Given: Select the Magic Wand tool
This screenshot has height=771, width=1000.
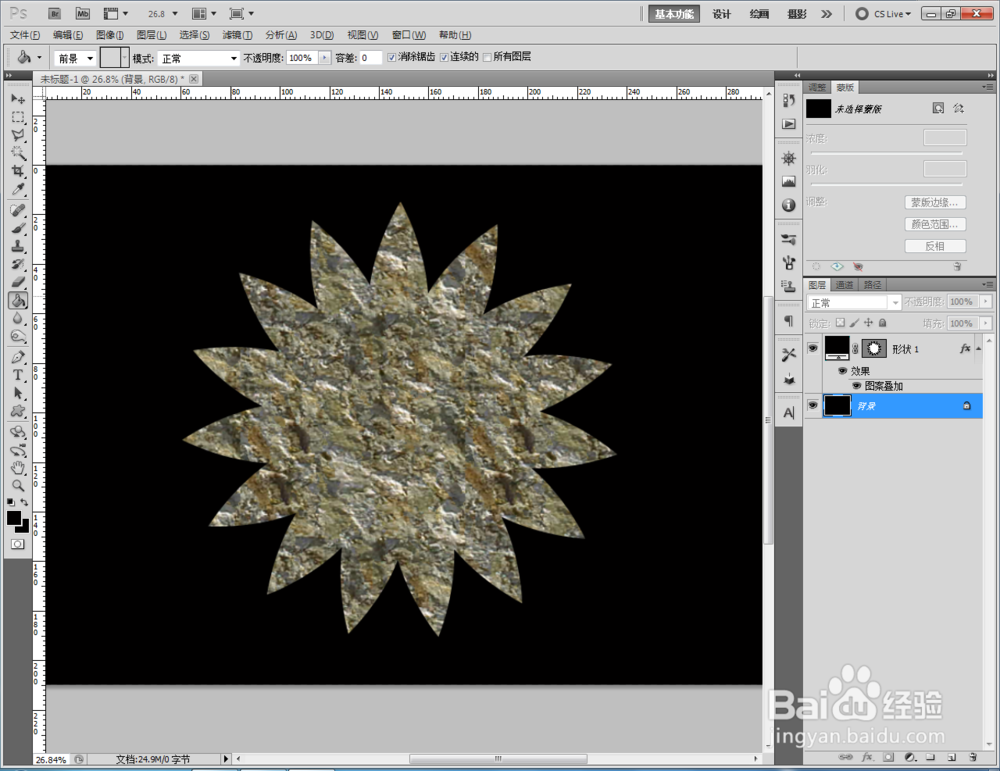Looking at the screenshot, I should coord(18,153).
